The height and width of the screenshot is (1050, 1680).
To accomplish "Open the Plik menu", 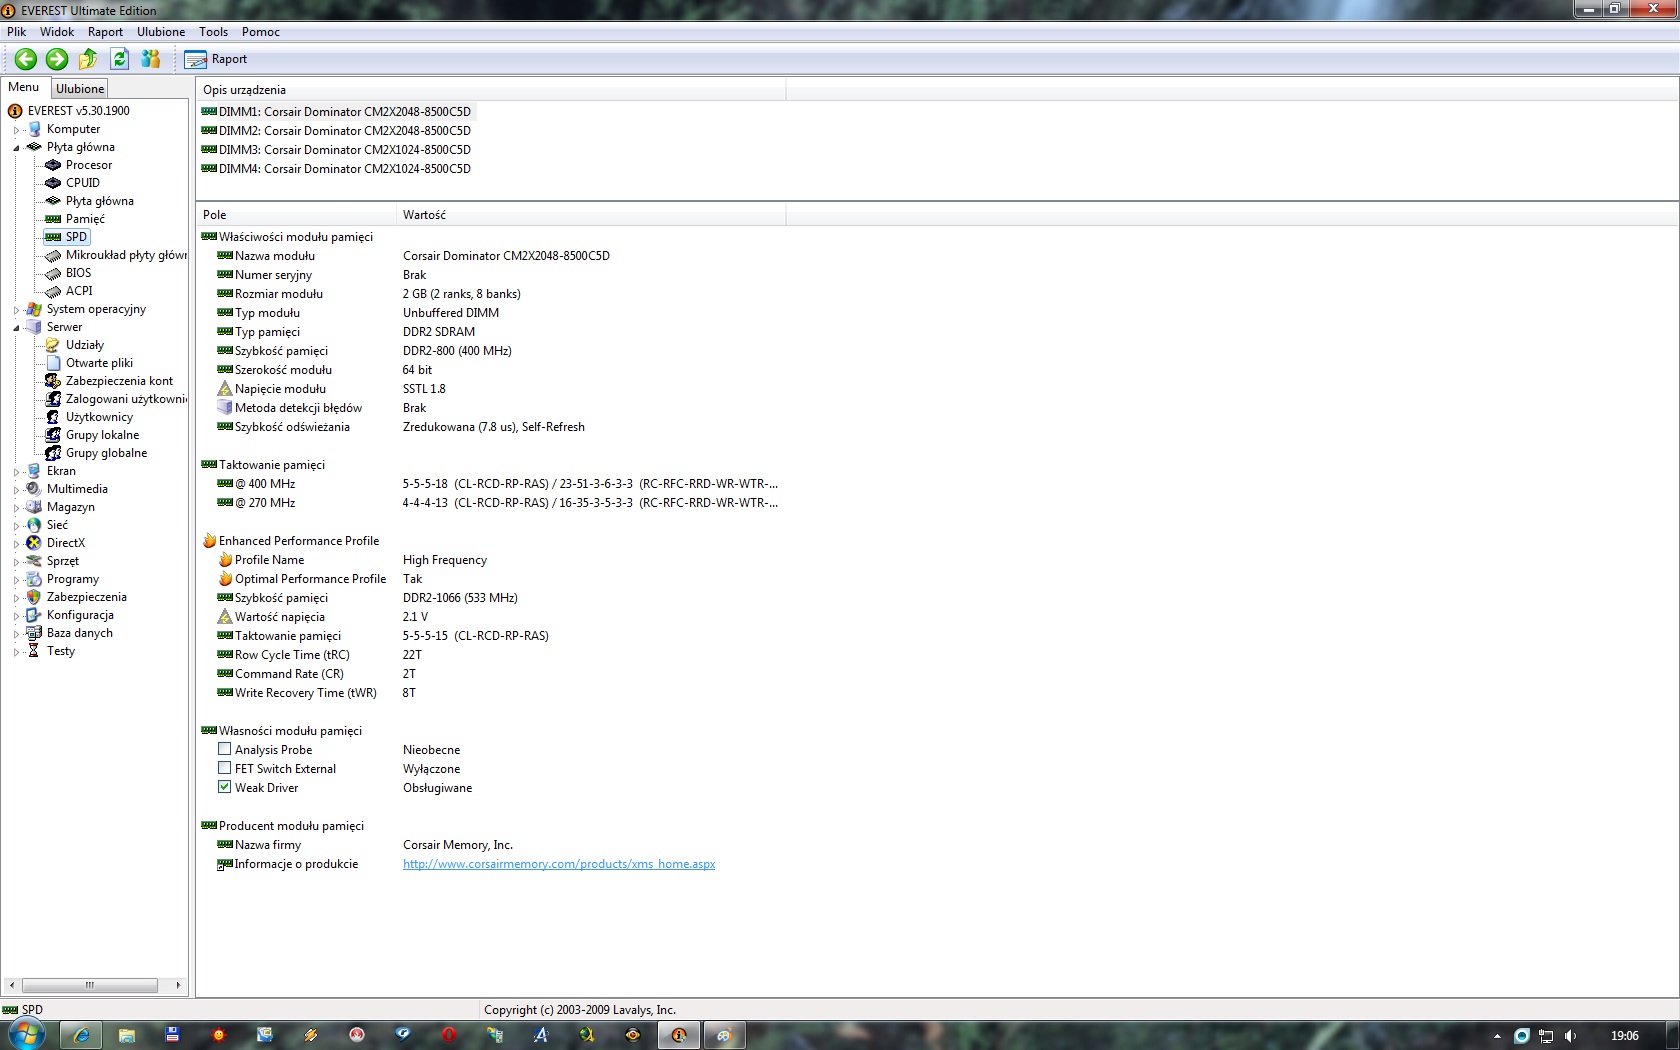I will (16, 32).
